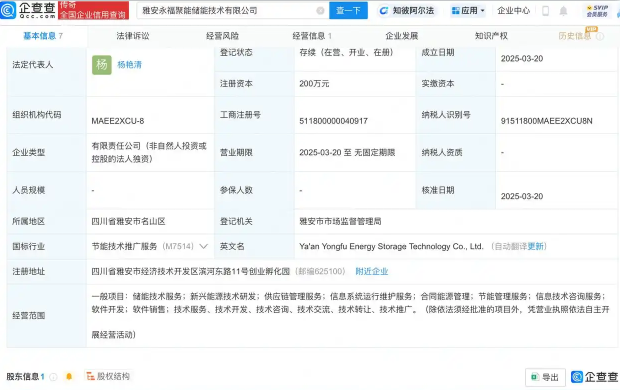Select registered capital 200万元
This screenshot has height=390, width=620.
[314, 84]
